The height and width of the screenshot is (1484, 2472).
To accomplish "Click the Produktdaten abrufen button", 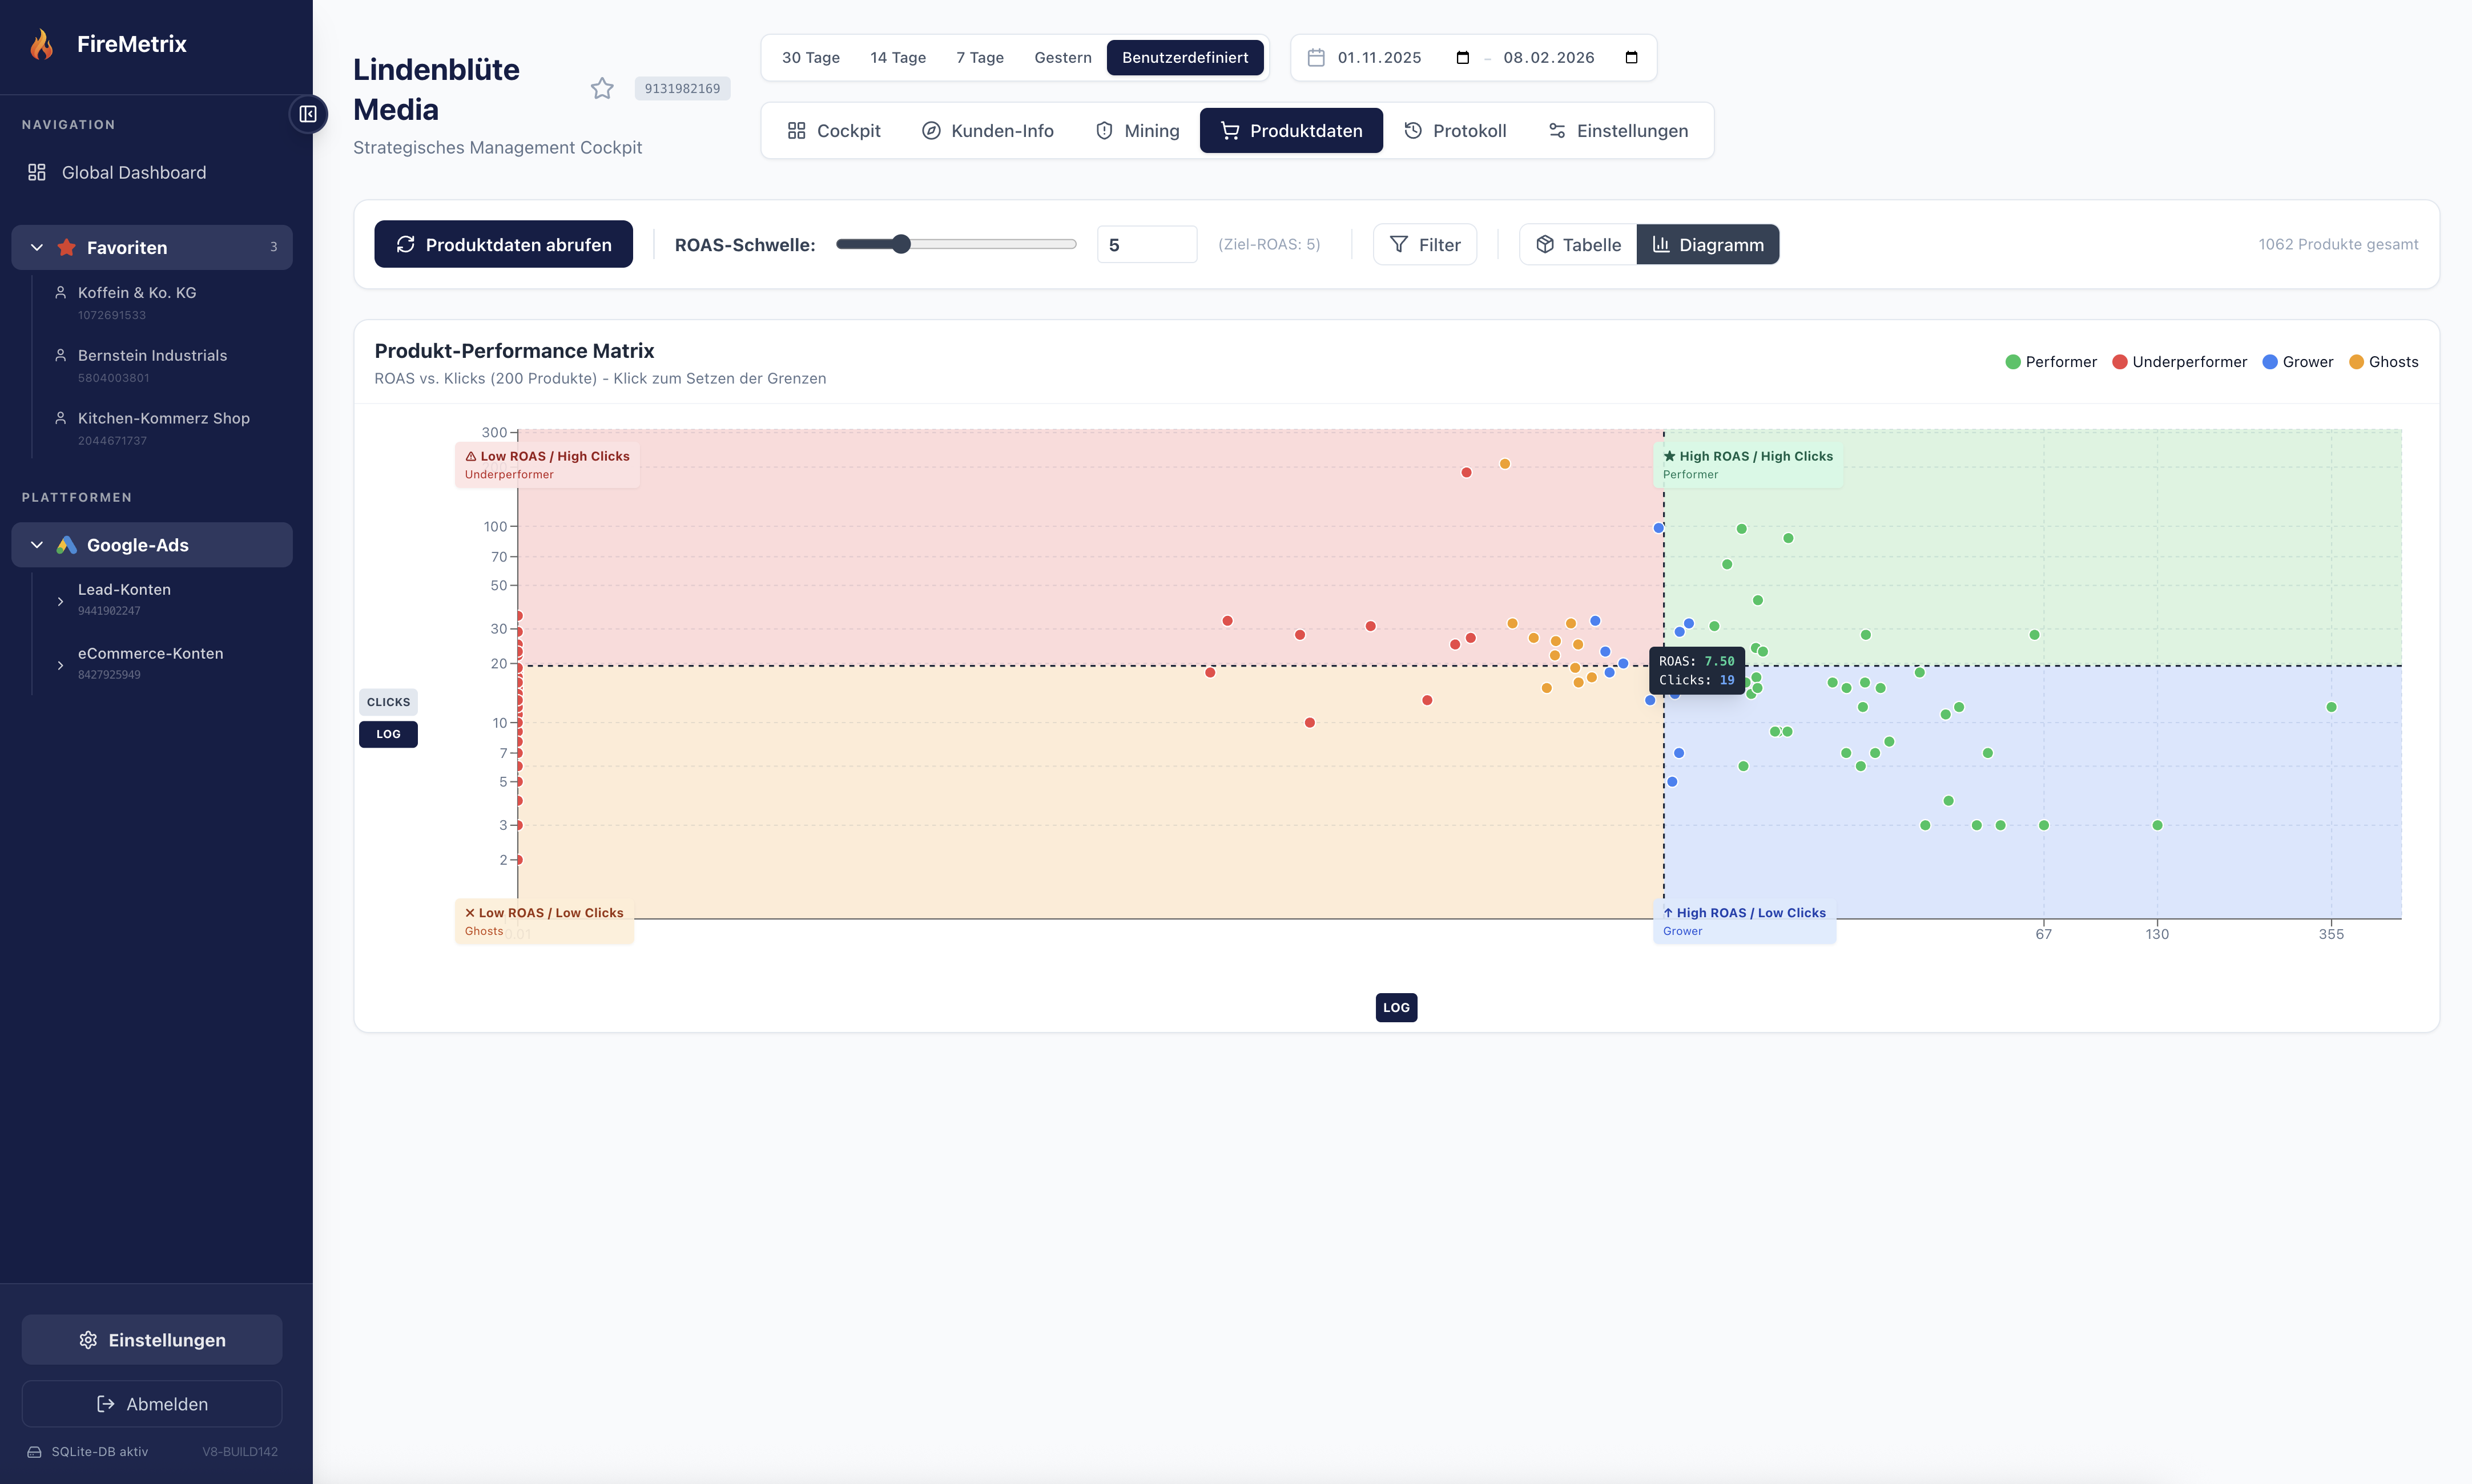I will tap(503, 244).
